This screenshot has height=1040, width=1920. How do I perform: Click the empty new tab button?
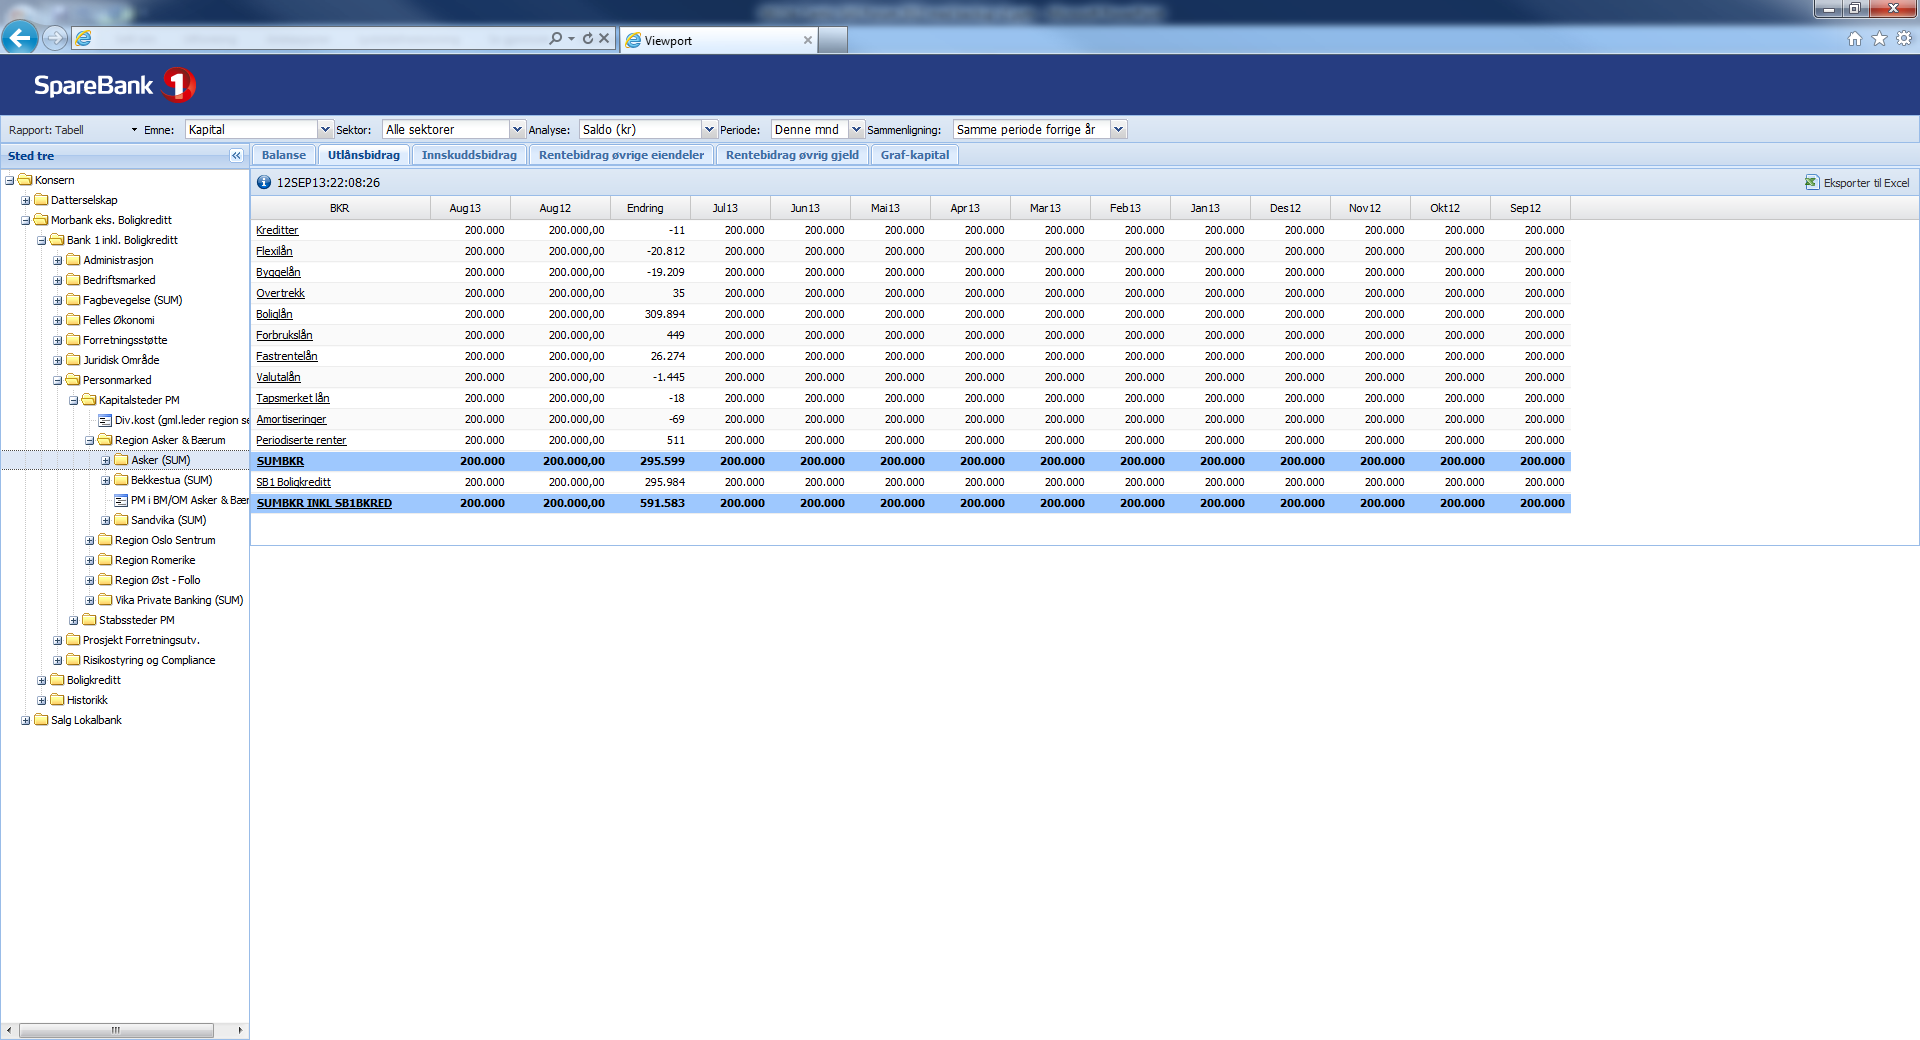(833, 40)
